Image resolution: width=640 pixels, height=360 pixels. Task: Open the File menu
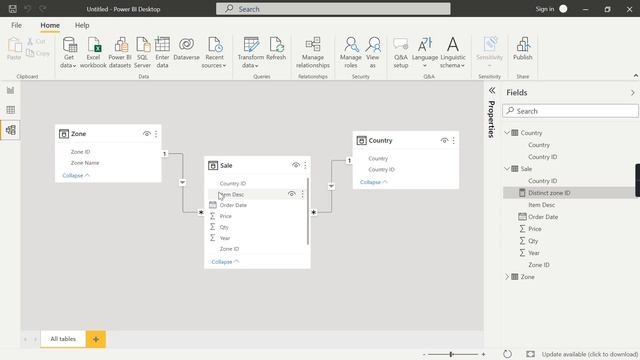(x=16, y=25)
